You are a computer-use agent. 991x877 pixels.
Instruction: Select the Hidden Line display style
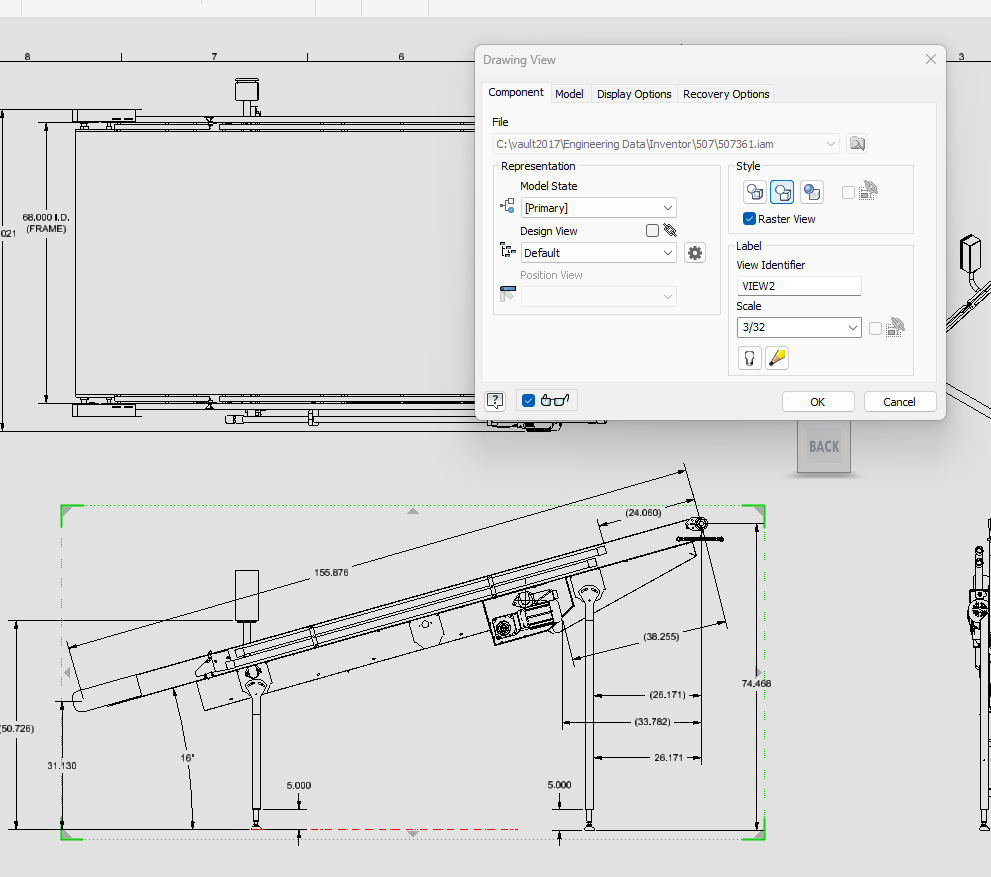(755, 192)
